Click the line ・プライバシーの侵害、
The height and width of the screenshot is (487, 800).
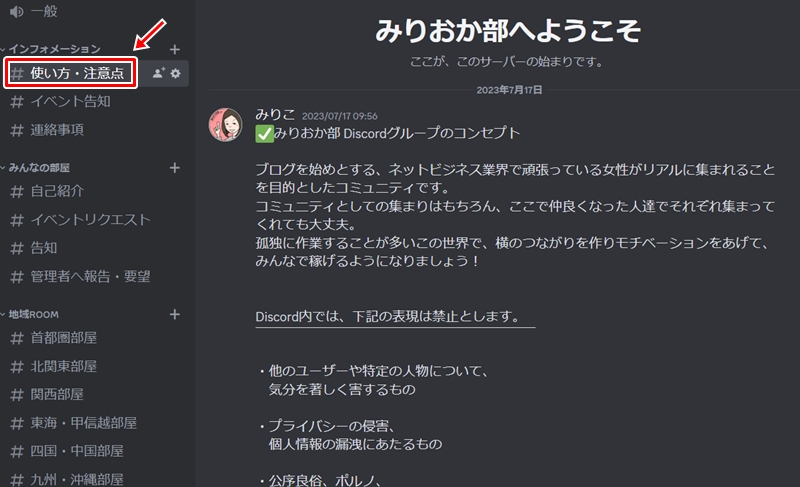[328, 426]
